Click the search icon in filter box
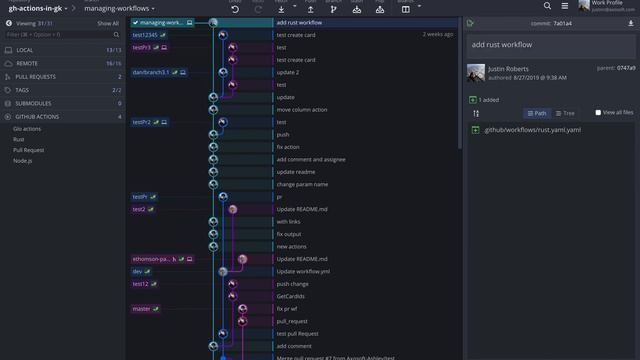640x360 pixels. (x=116, y=35)
